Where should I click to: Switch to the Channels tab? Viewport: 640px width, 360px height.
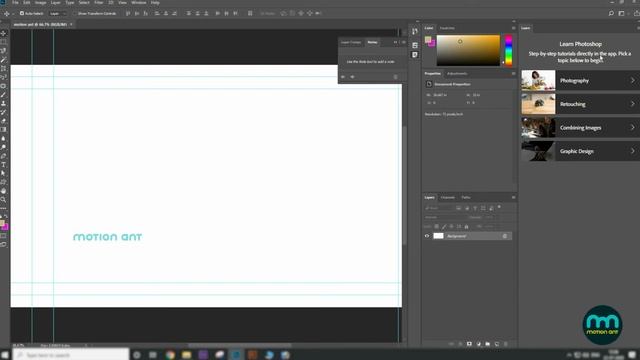coord(448,198)
